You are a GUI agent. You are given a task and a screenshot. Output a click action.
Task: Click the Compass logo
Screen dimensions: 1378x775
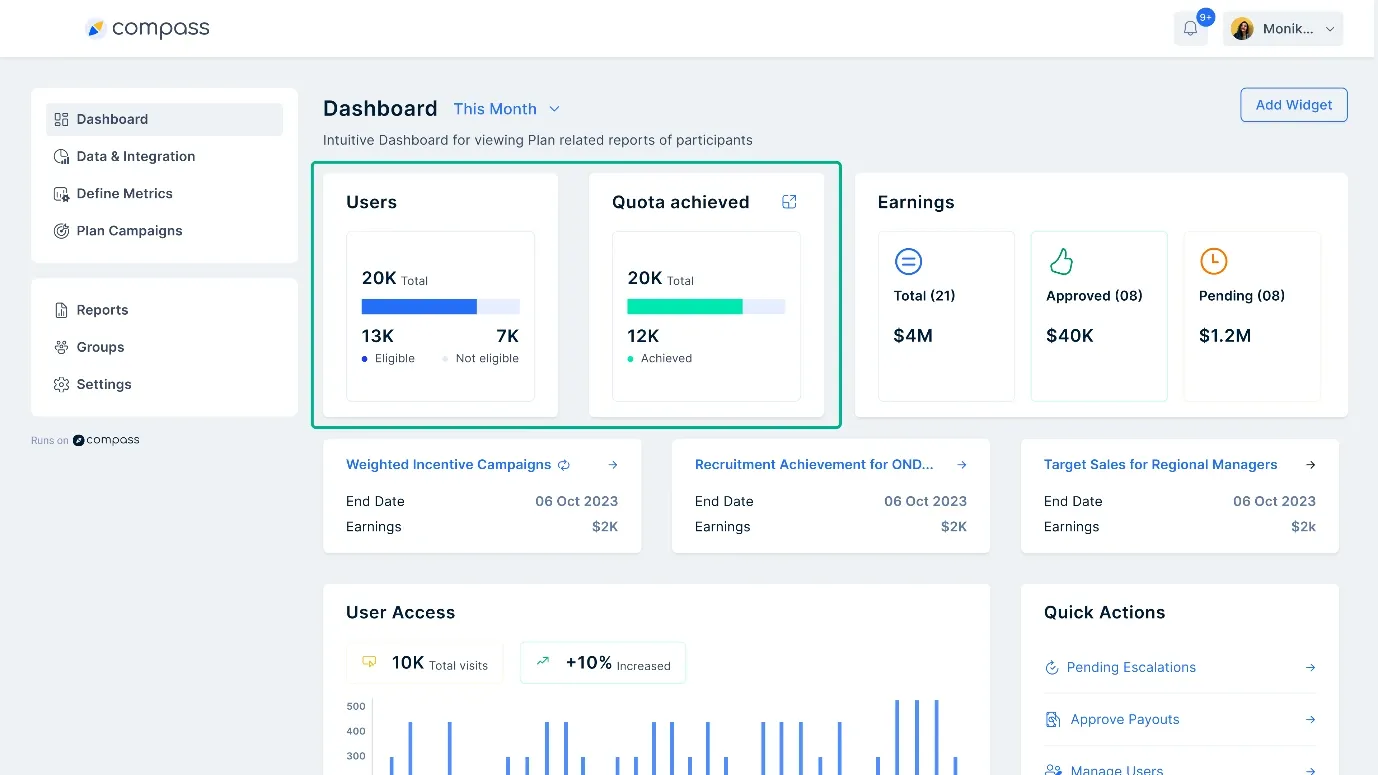(x=147, y=28)
